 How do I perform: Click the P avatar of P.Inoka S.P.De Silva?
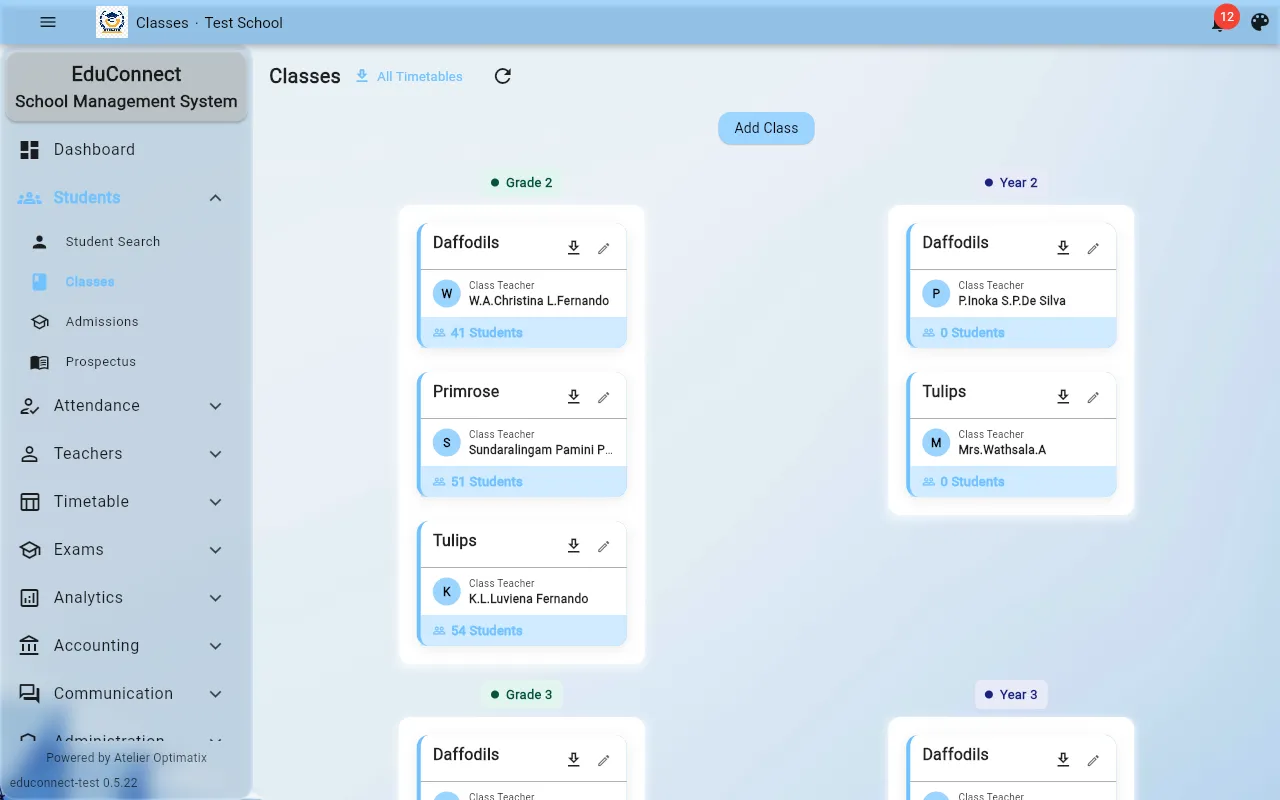[936, 294]
